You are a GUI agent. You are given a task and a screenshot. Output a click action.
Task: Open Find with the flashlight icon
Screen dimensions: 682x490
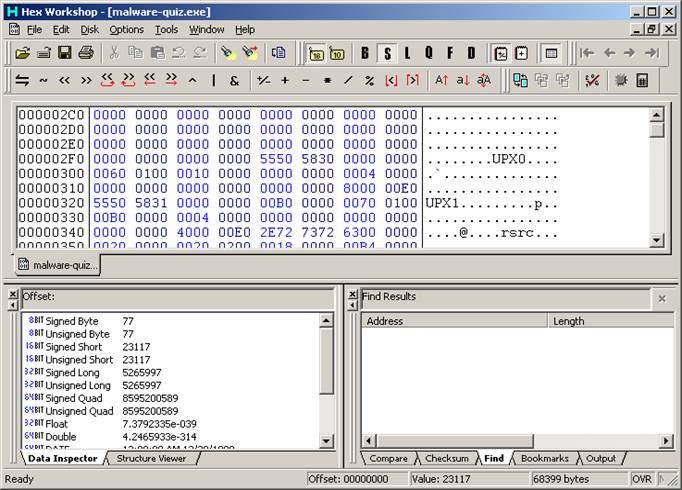[228, 53]
